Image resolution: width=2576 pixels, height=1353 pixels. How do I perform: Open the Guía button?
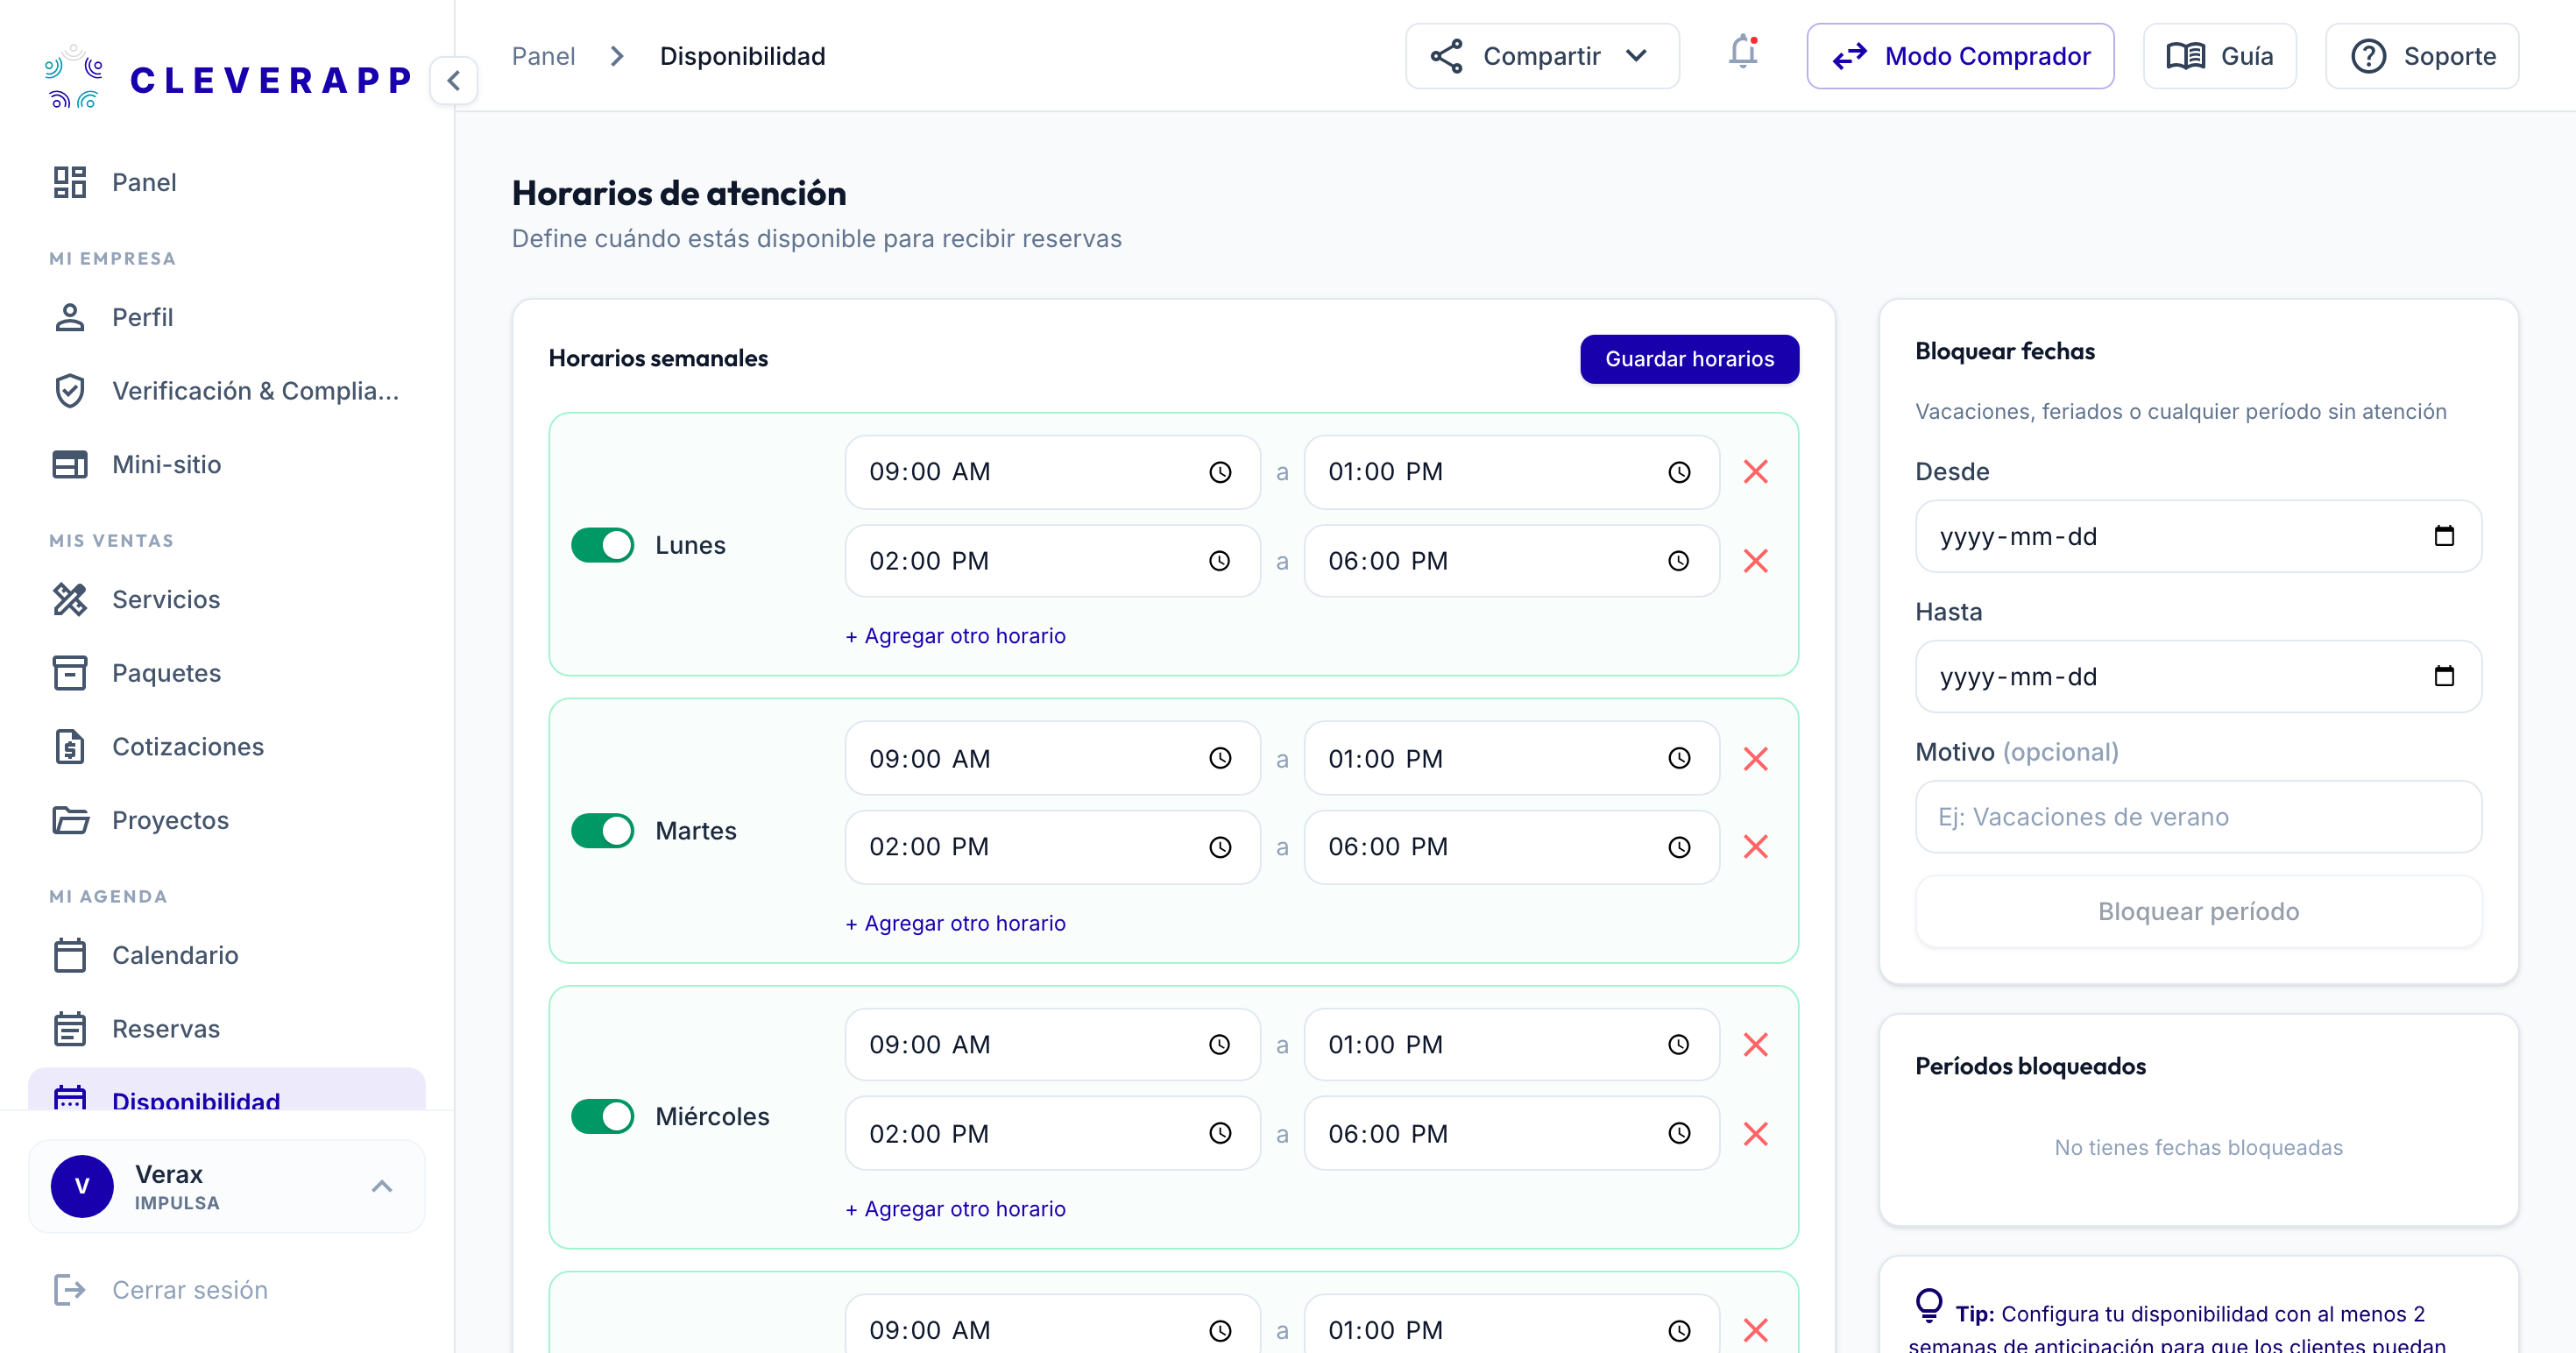(x=2219, y=56)
